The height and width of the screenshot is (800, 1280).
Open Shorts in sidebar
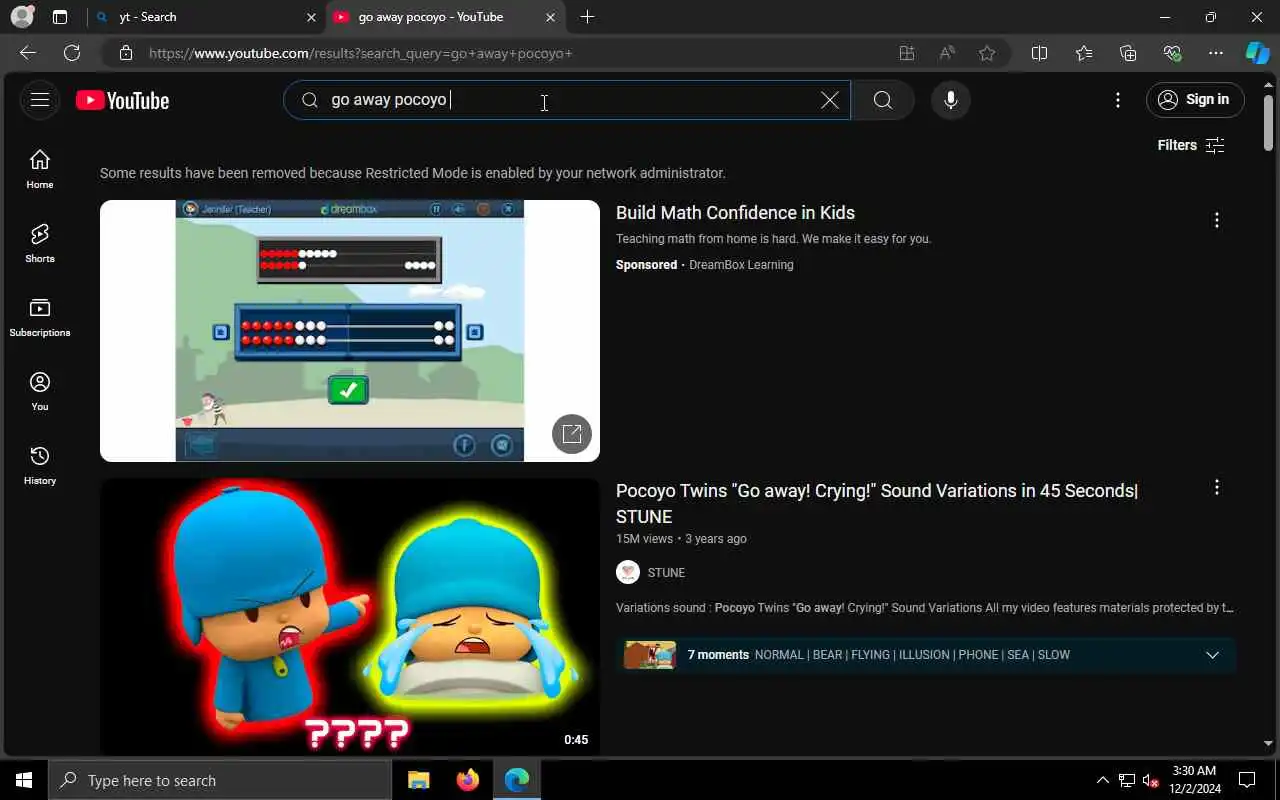(x=40, y=243)
